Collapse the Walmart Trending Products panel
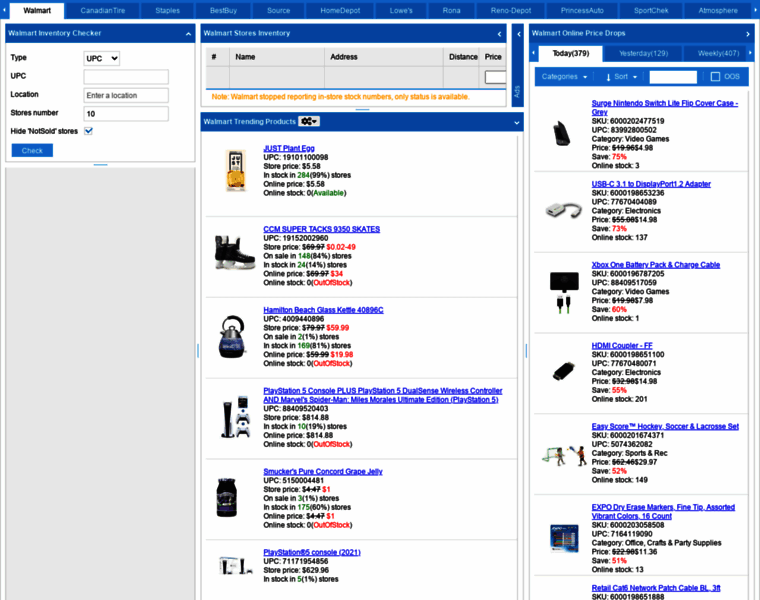 click(517, 122)
